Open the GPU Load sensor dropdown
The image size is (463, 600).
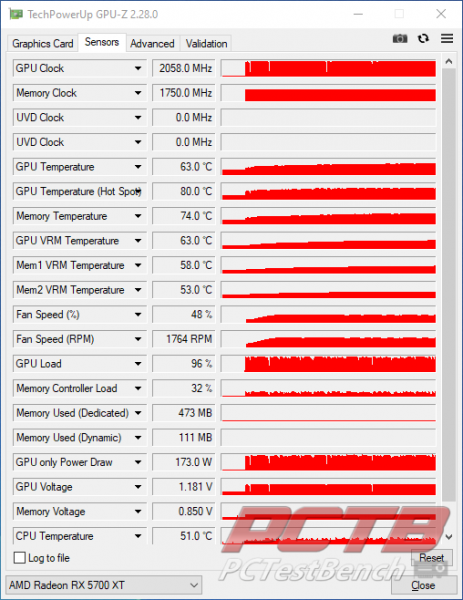[138, 364]
